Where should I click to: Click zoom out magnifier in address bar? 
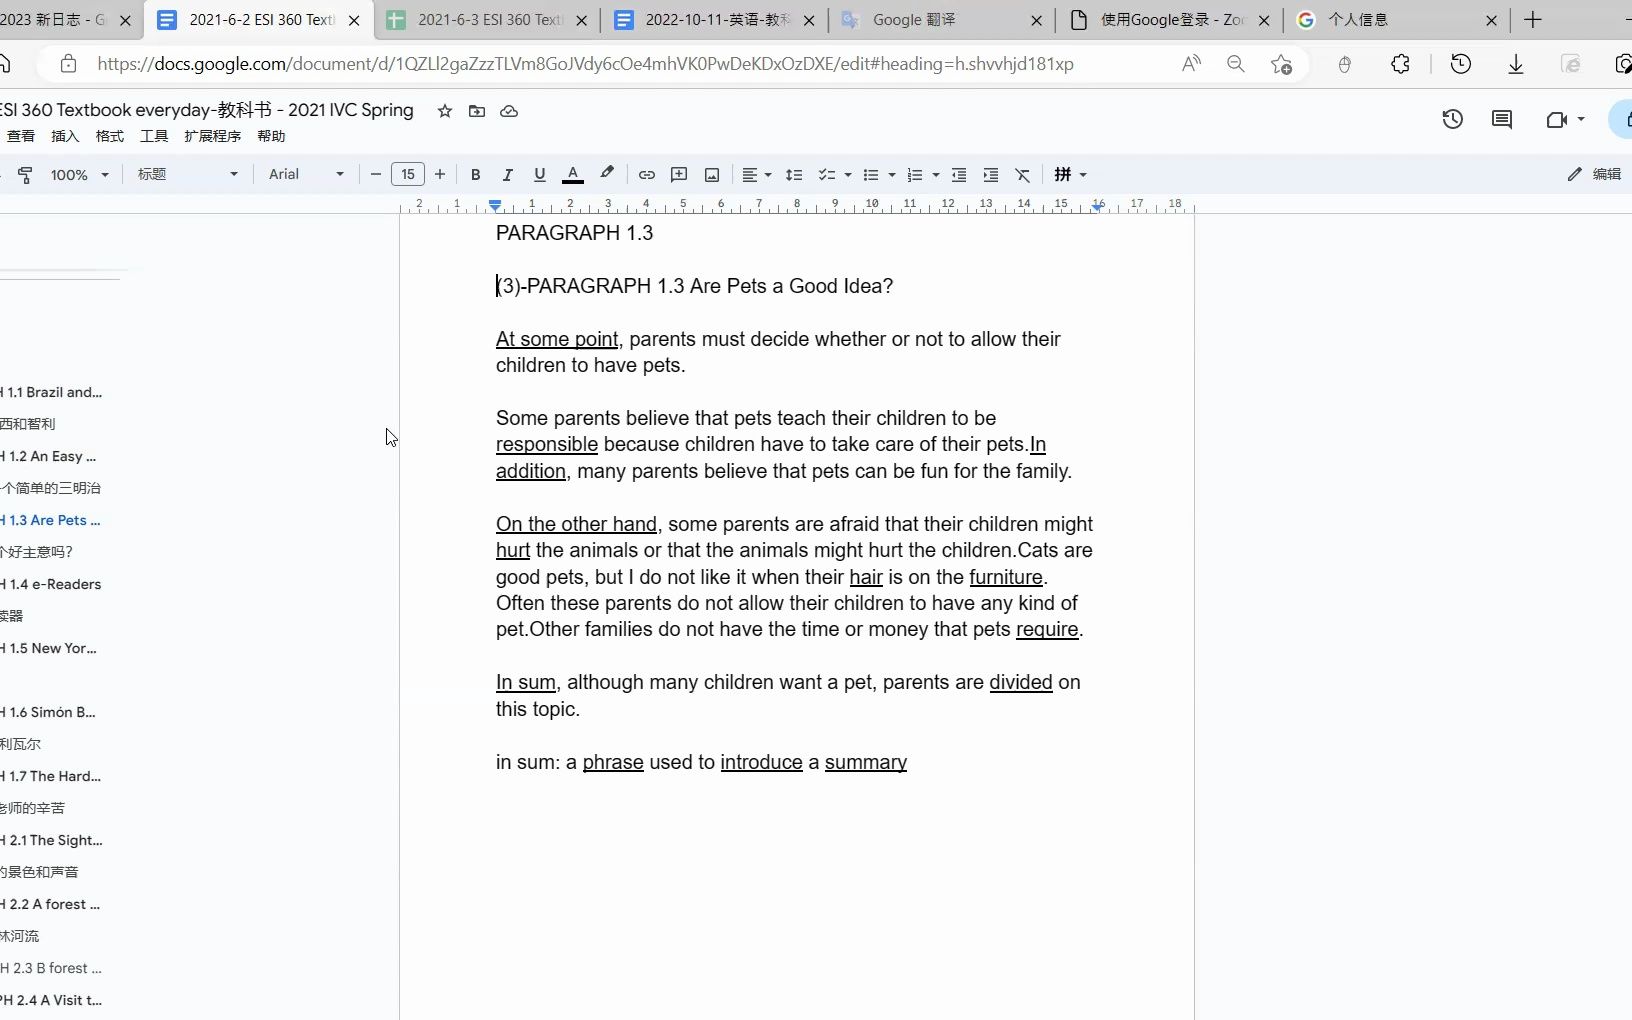click(1236, 64)
